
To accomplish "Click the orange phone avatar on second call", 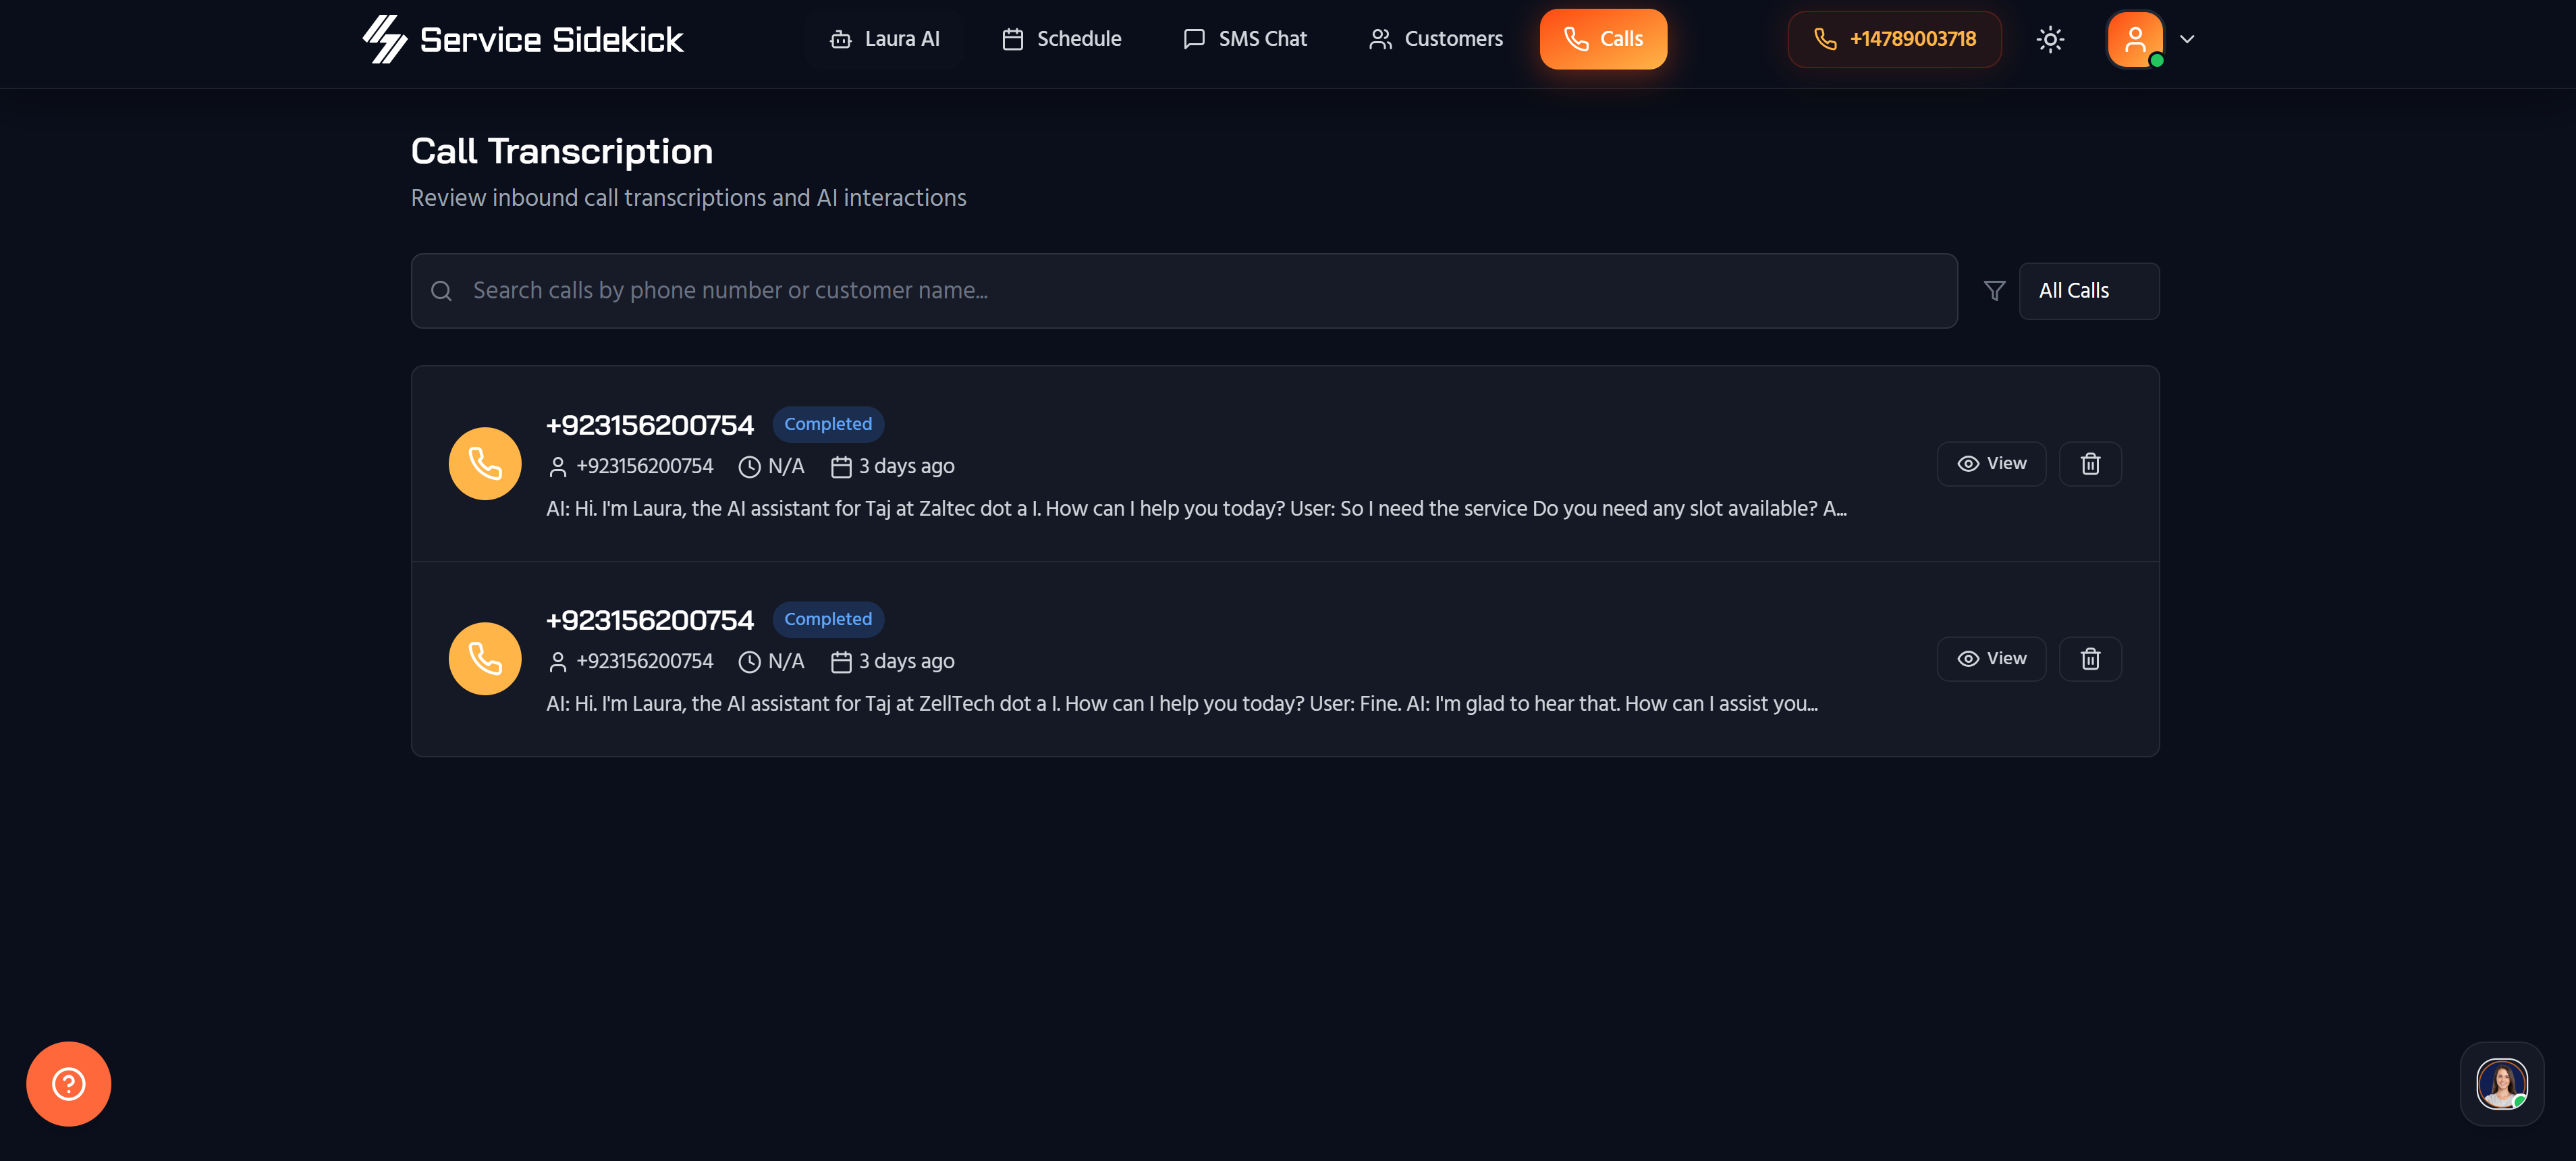I will [x=484, y=658].
